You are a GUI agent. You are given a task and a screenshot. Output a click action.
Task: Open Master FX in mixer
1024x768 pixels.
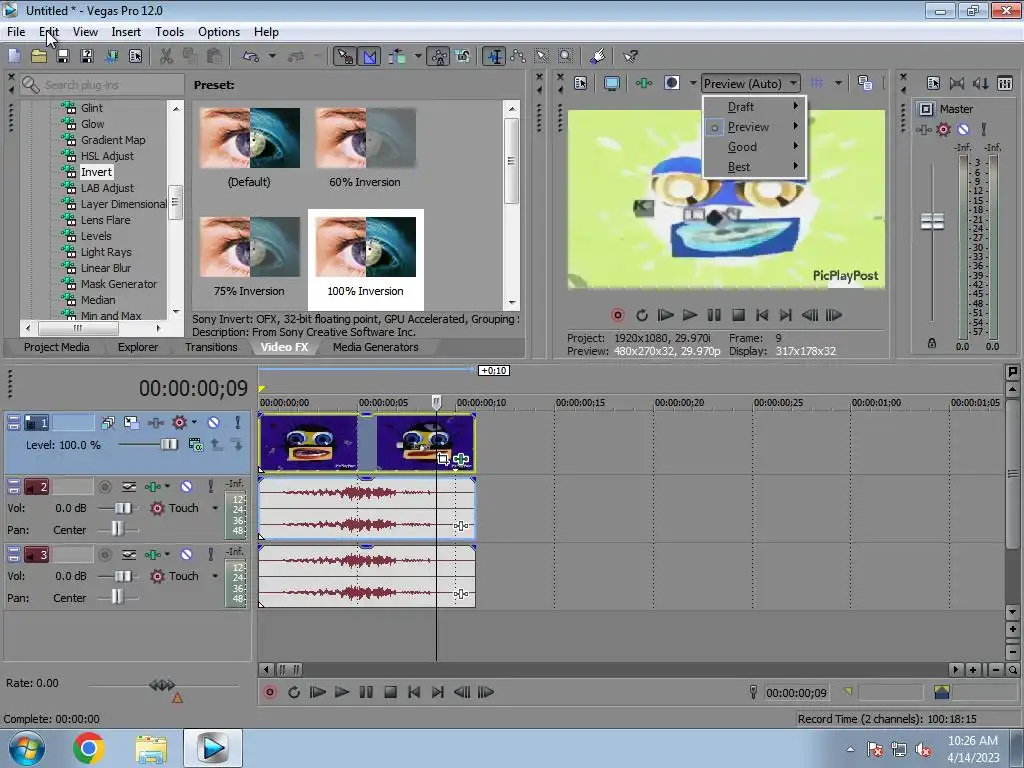tap(923, 130)
